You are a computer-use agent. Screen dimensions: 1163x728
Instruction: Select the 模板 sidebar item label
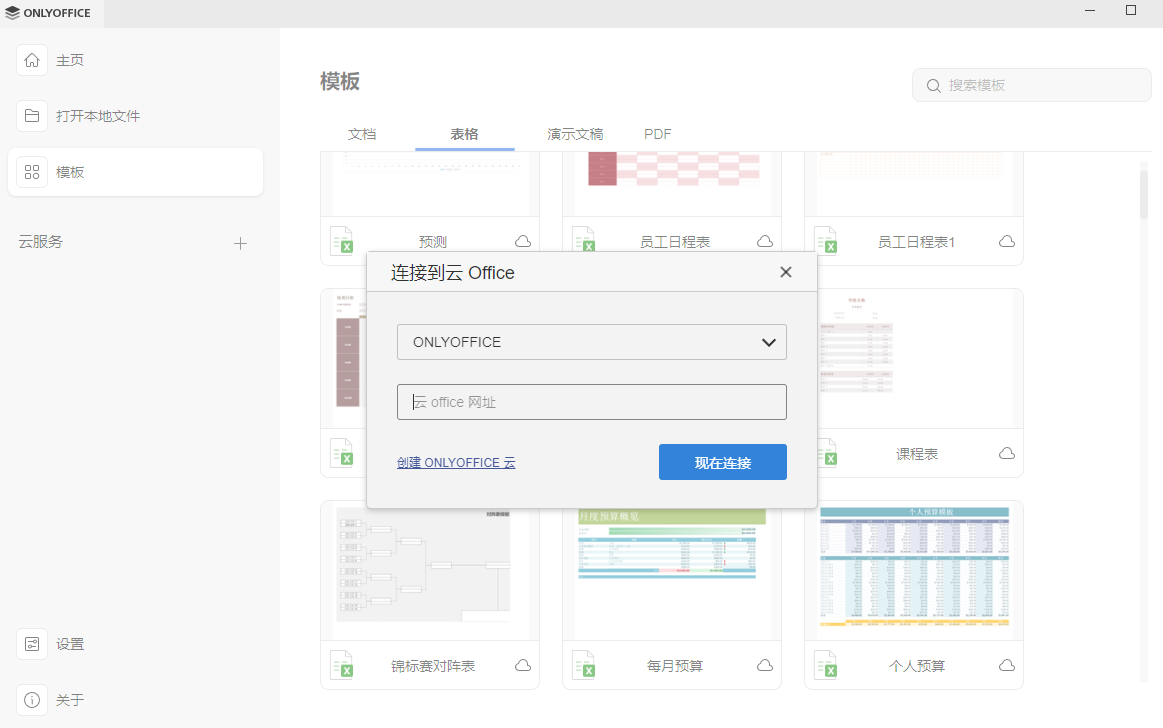(x=70, y=172)
